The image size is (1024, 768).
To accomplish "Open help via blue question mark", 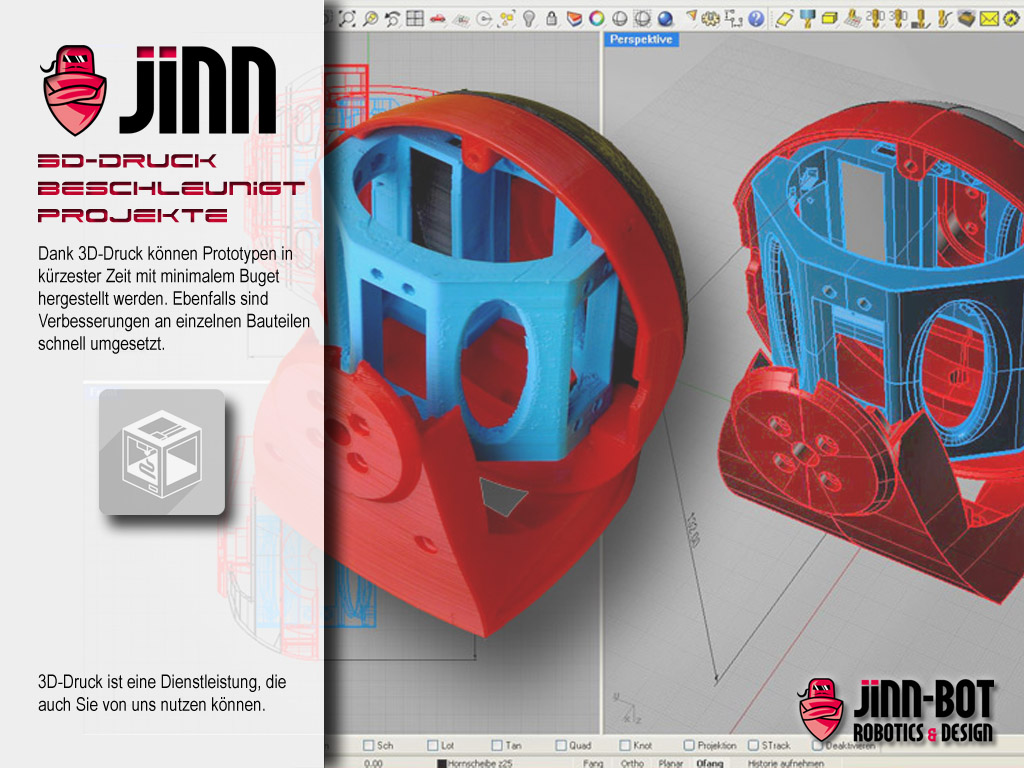I will tap(756, 18).
